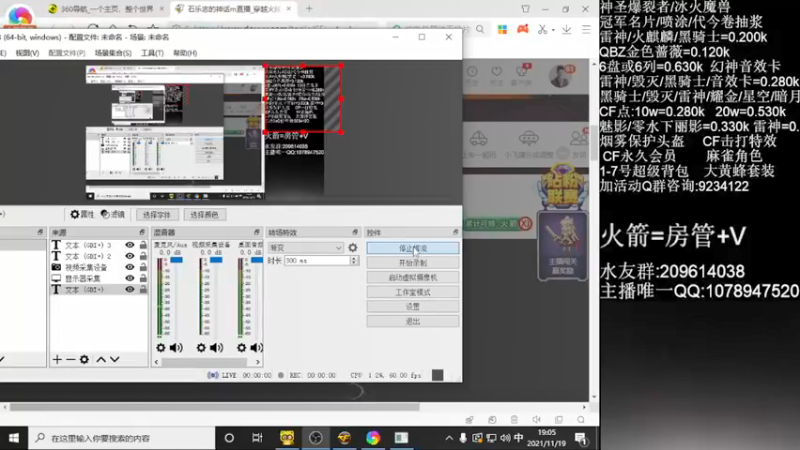Screen dimensions: 800x450
Task: Hide the 视频采集设备 source
Action: click(x=130, y=267)
